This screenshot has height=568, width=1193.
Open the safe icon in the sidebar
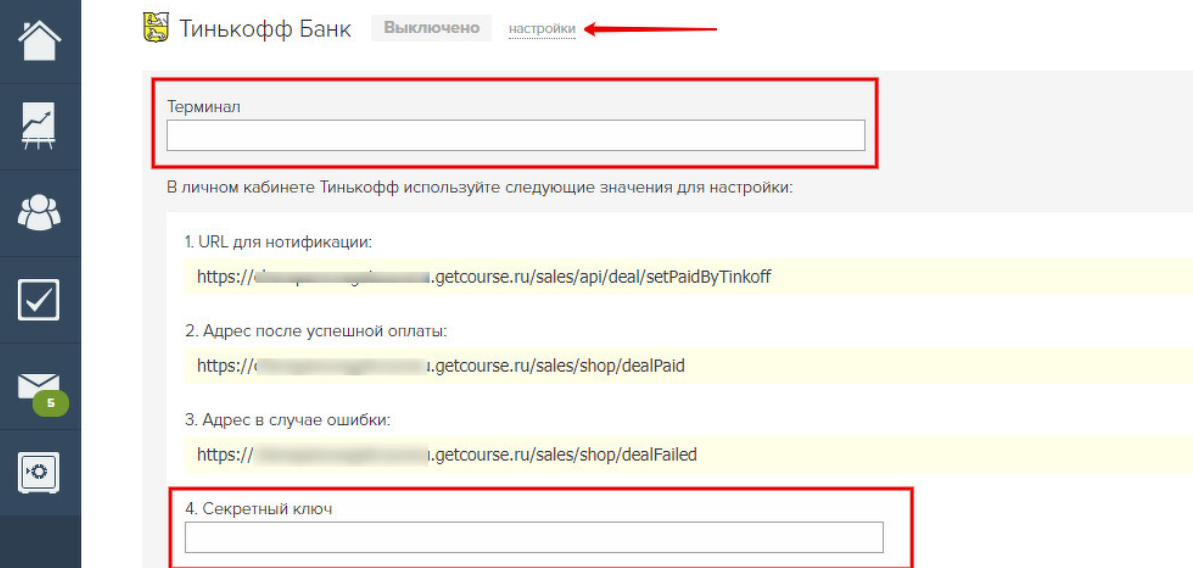pos(40,473)
